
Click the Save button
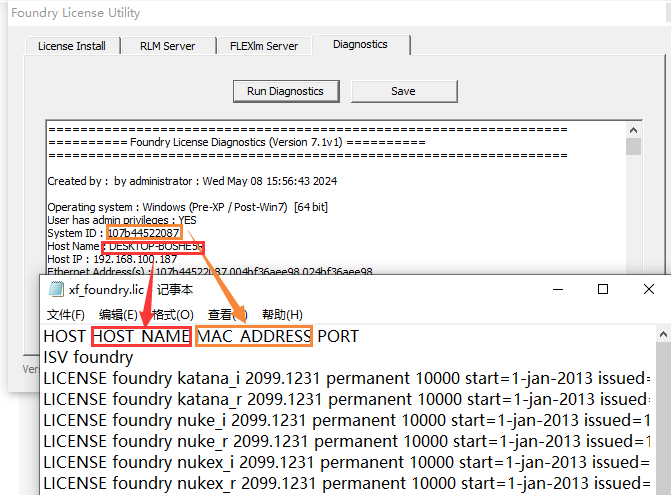[404, 91]
